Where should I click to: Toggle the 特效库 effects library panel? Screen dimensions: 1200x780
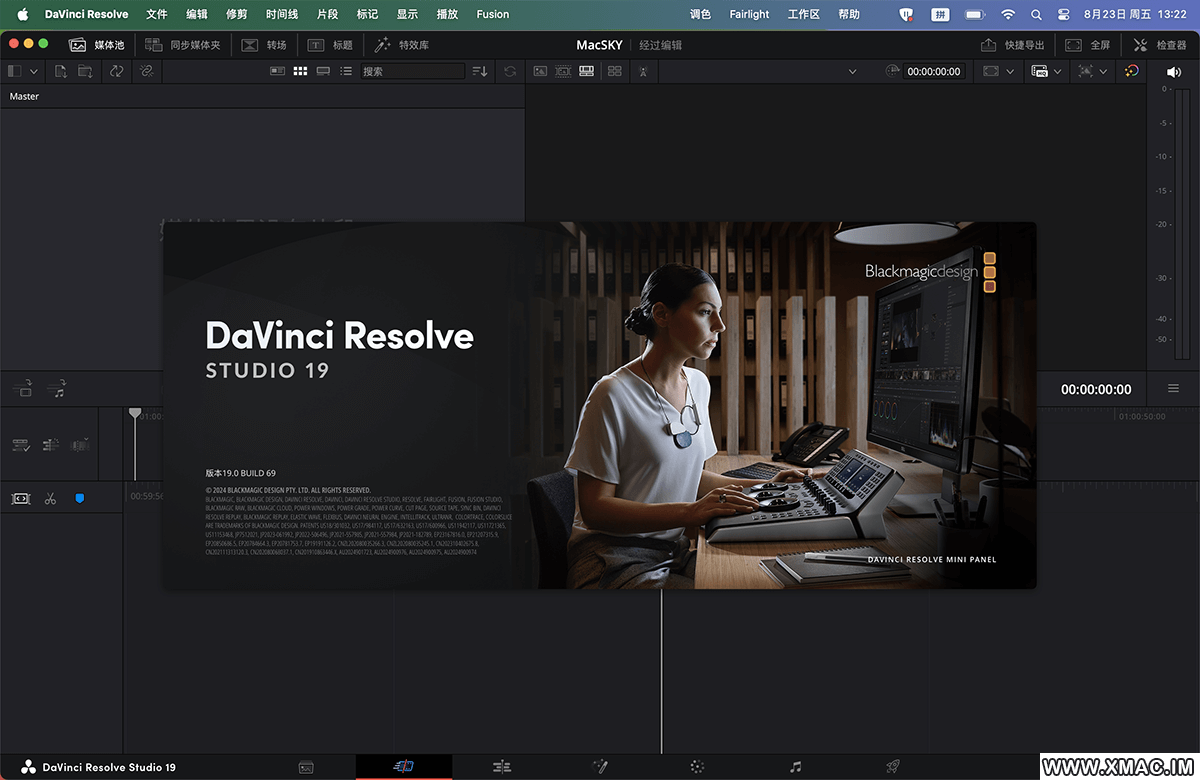(401, 45)
